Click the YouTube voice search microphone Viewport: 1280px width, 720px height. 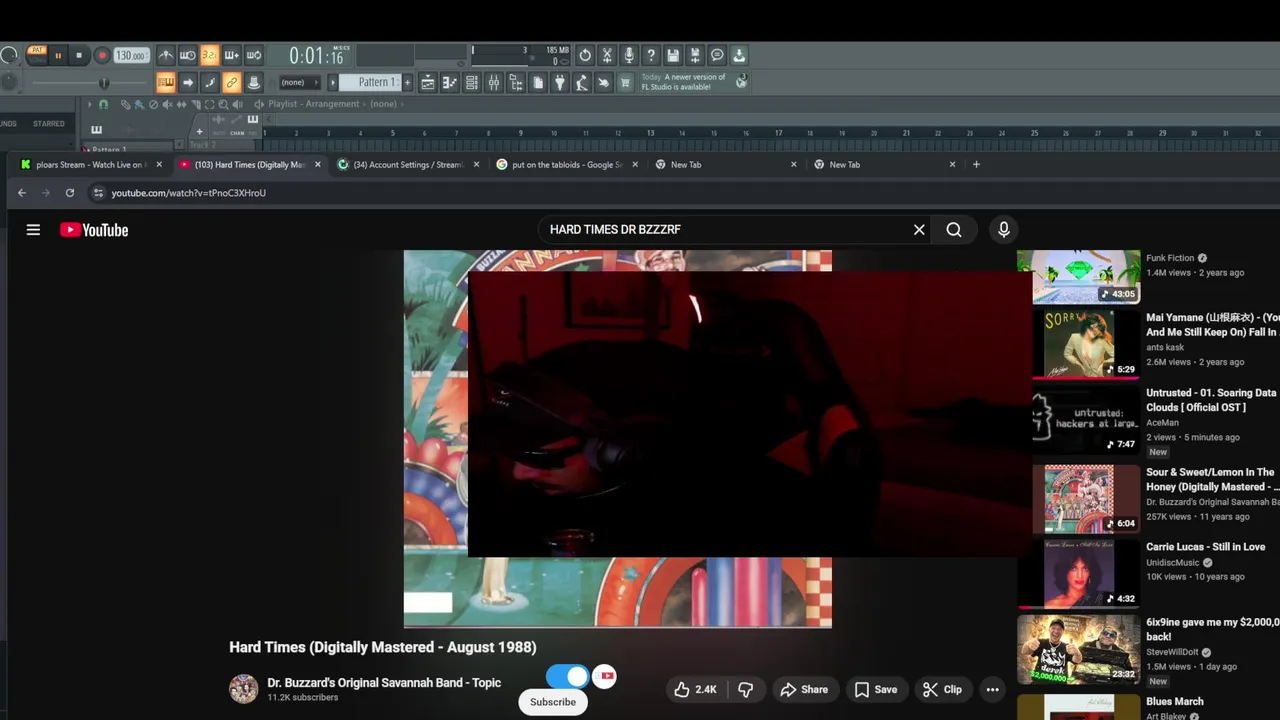click(x=1004, y=230)
